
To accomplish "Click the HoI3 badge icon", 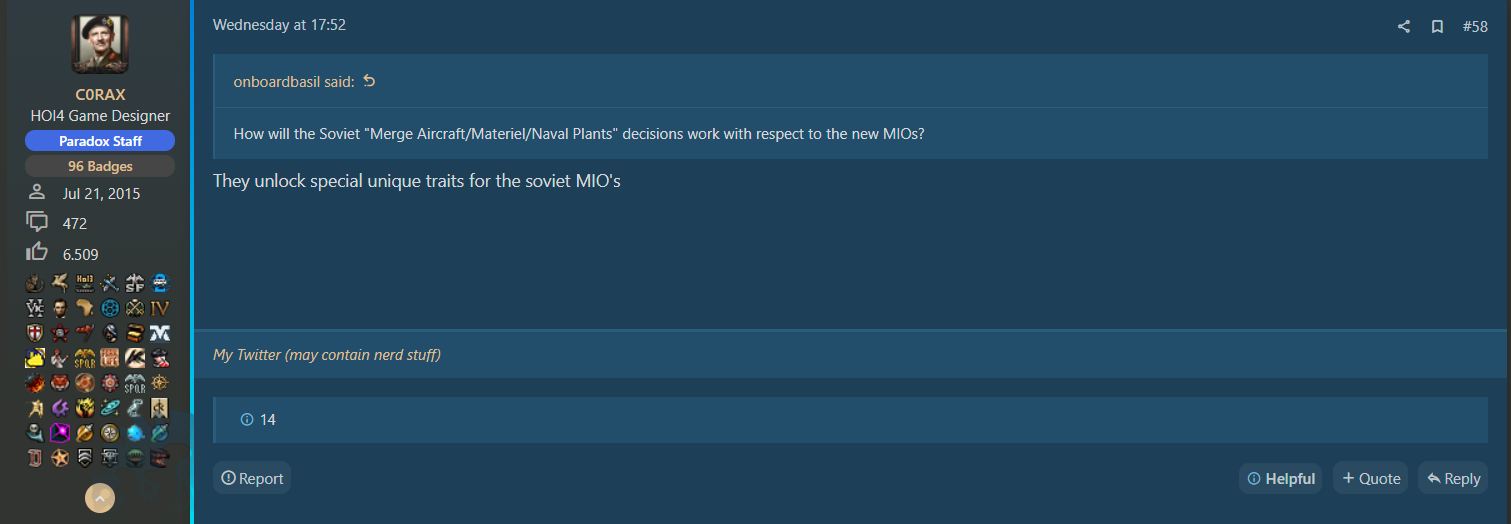I will click(86, 283).
